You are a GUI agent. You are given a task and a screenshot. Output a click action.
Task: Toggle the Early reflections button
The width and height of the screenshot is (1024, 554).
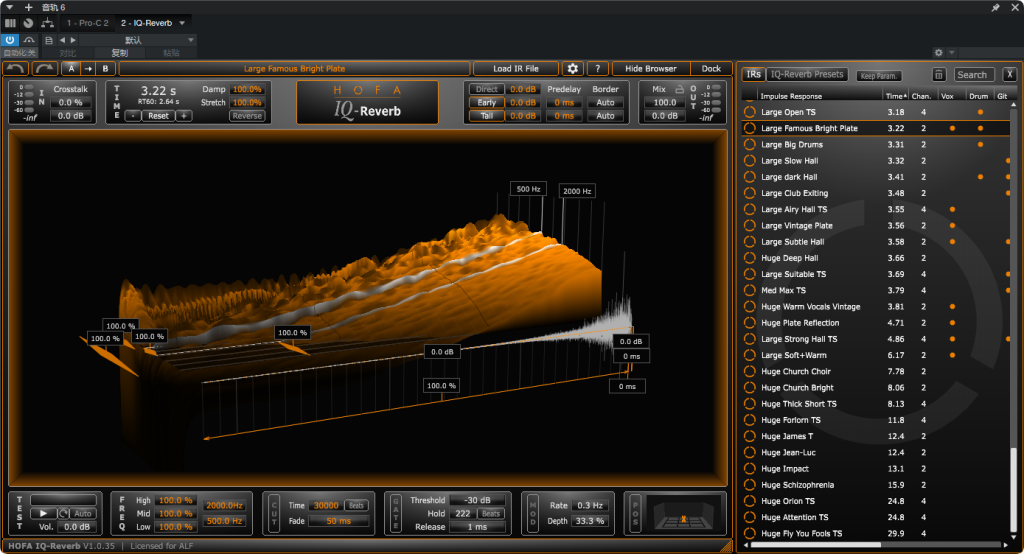pos(487,103)
